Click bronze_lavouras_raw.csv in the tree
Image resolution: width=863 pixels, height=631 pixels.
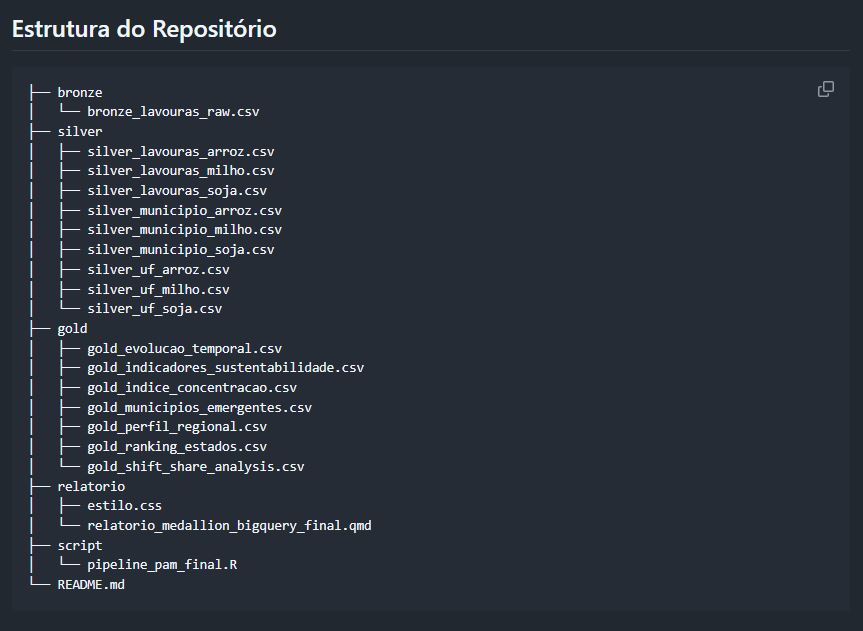(x=173, y=112)
